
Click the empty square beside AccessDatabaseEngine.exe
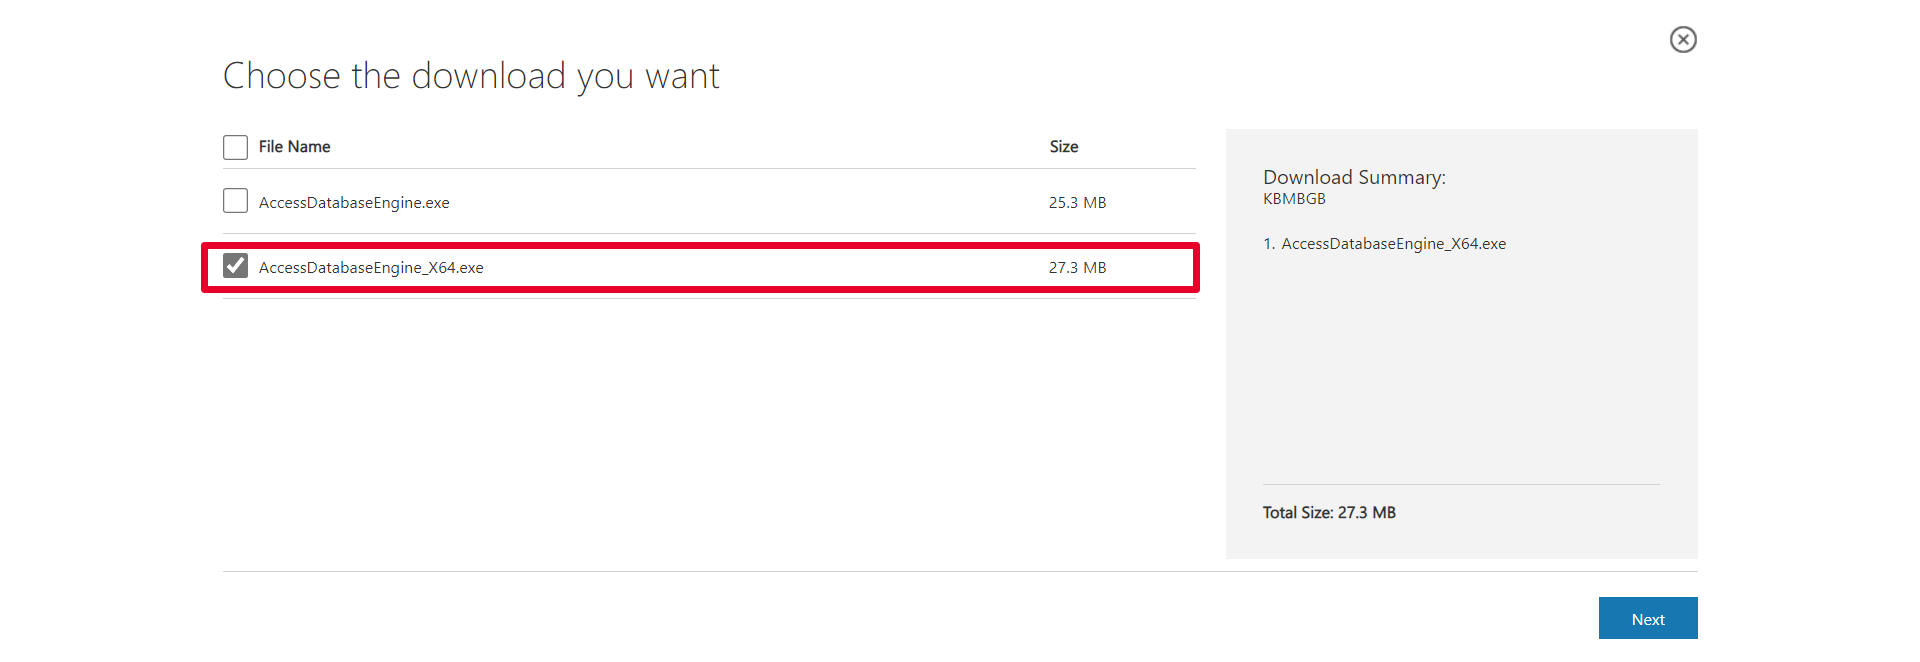tap(235, 200)
